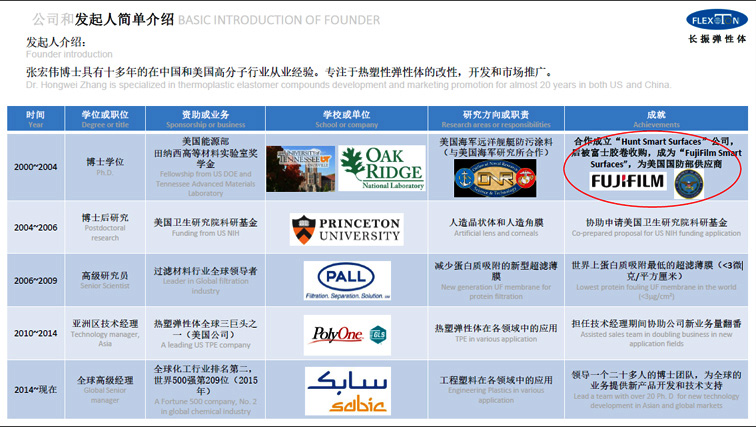Click the Flexton logo in top-right corner

click(716, 20)
